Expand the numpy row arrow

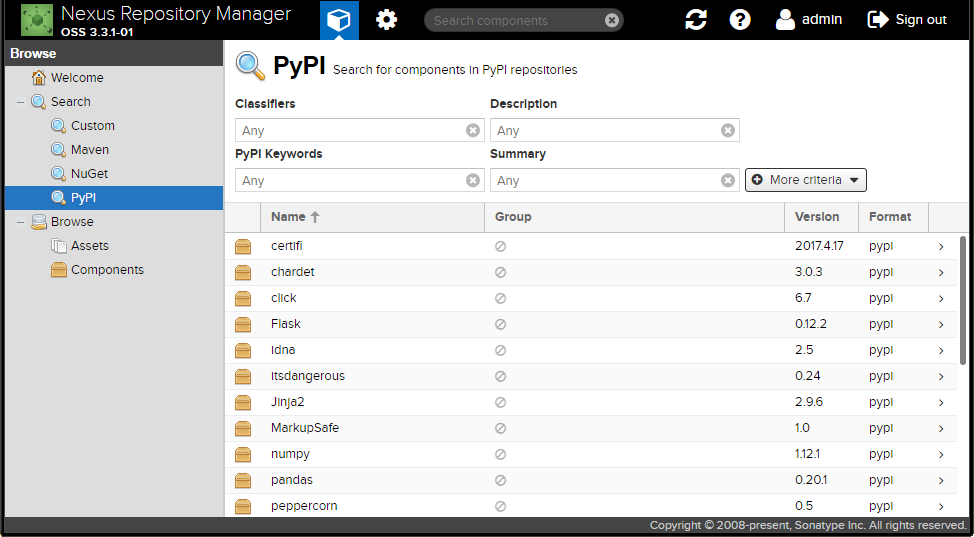pyautogui.click(x=941, y=456)
